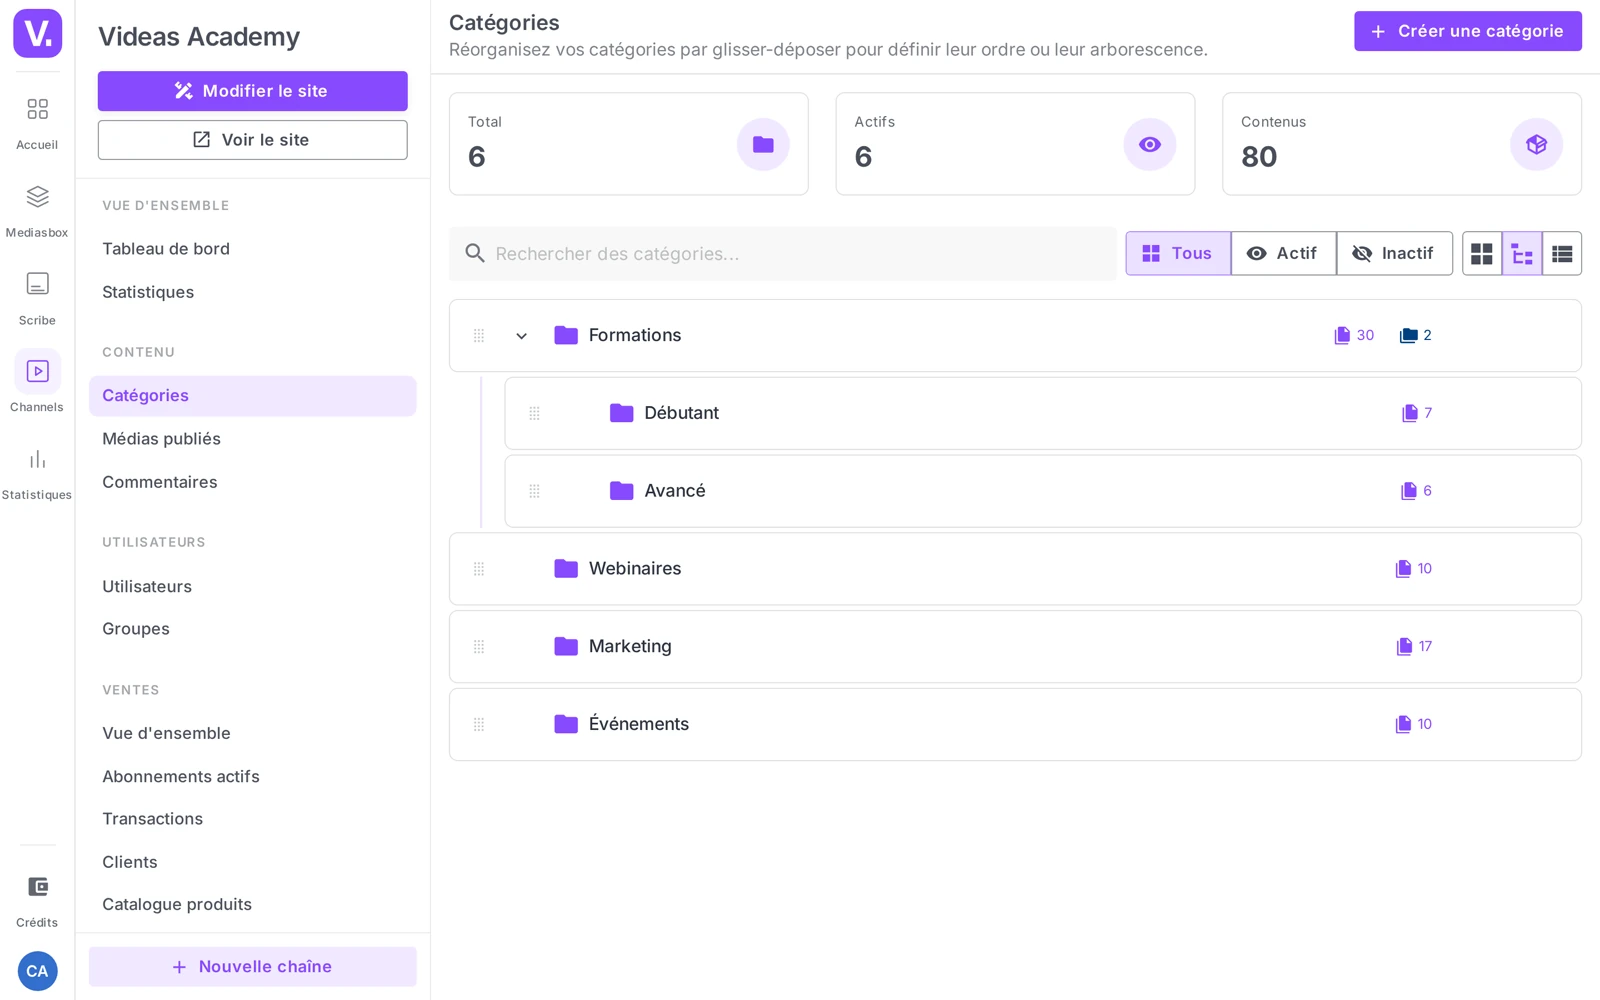Focus the Rechercher des catégories search field
The width and height of the screenshot is (1600, 1000).
coord(782,254)
